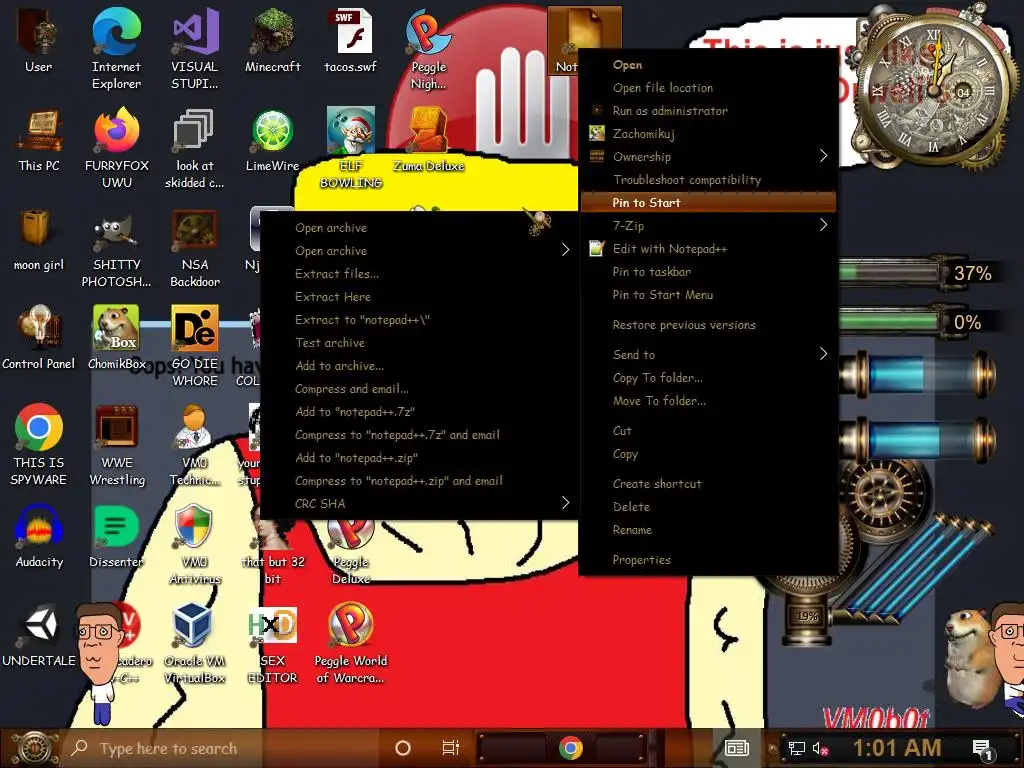1024x768 pixels.
Task: Select the VISUAL STUPI... desktop icon
Action: (x=195, y=49)
